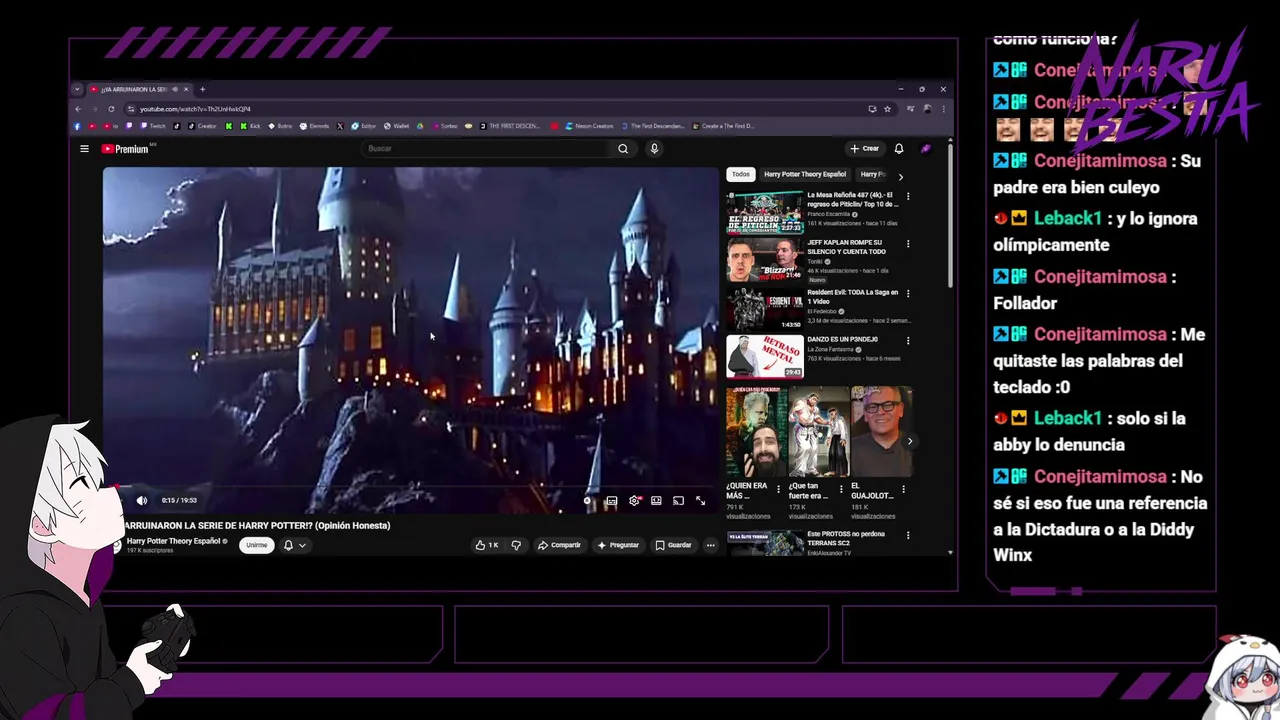Dislike the video with thumbs down
Screen dimensions: 1280x720
(x=516, y=545)
